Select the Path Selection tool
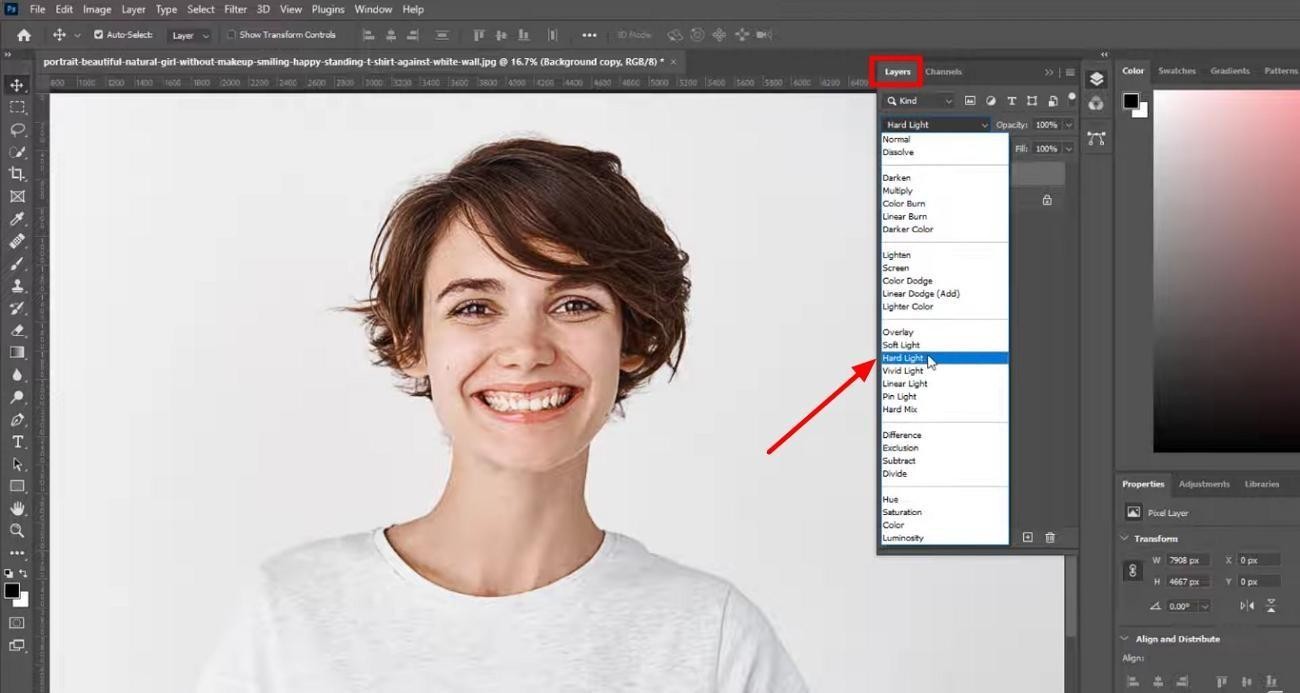This screenshot has height=693, width=1300. point(17,464)
